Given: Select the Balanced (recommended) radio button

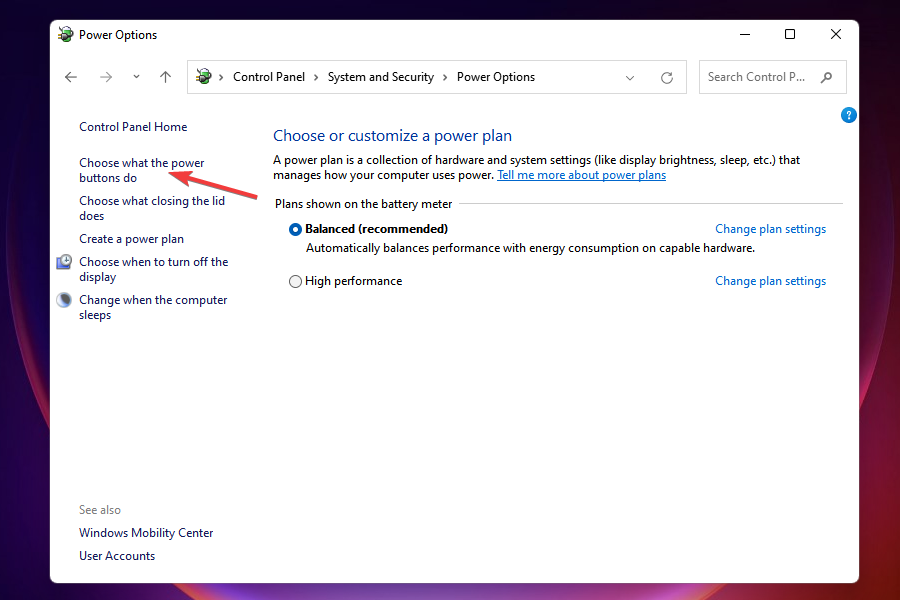Looking at the screenshot, I should click(x=295, y=230).
